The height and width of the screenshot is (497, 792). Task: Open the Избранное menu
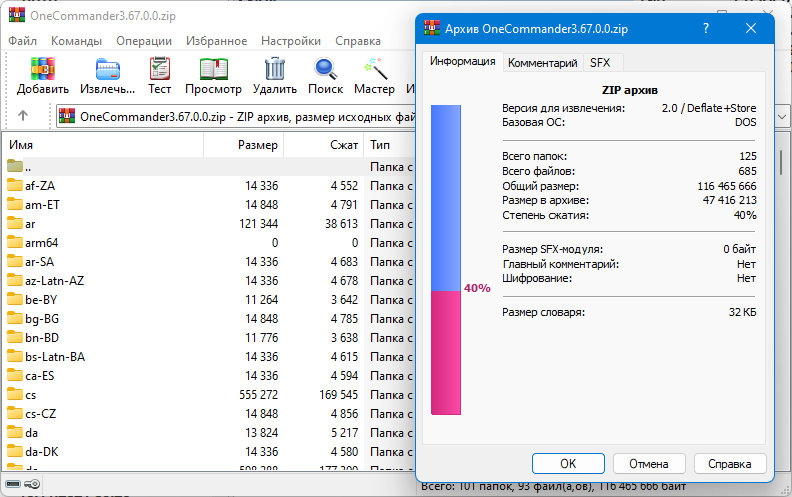(x=216, y=41)
